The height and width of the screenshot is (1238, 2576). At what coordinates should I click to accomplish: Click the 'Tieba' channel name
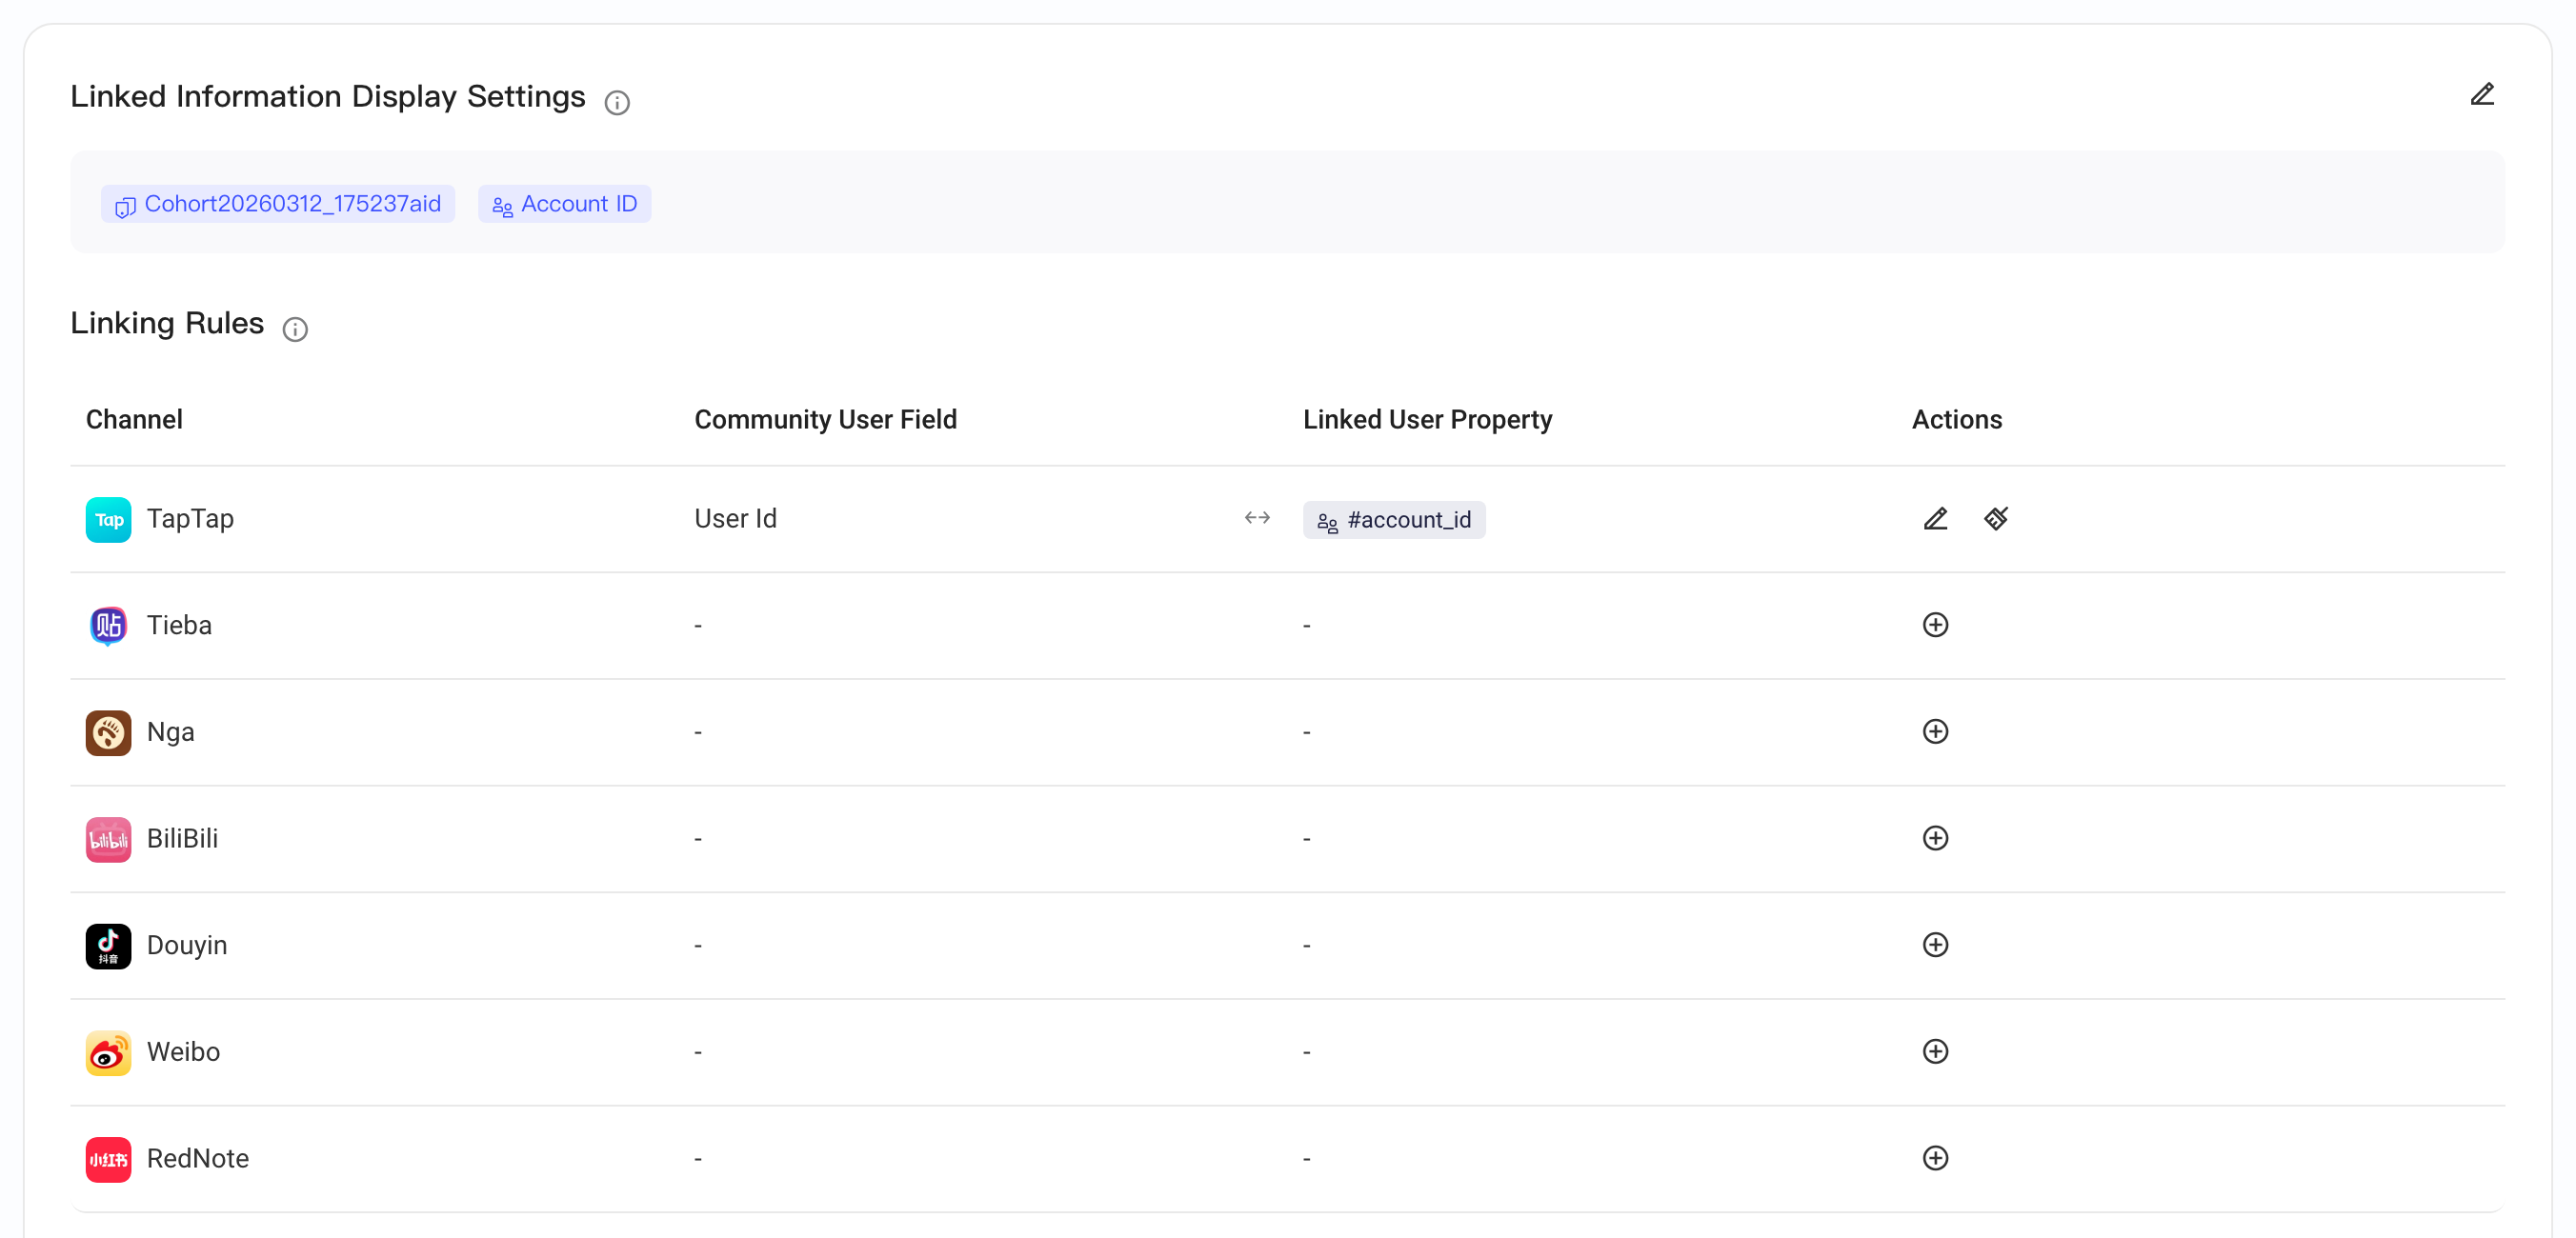pyautogui.click(x=179, y=625)
